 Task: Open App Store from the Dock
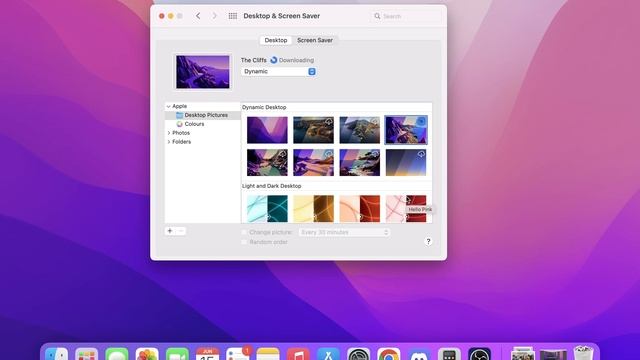coord(328,354)
